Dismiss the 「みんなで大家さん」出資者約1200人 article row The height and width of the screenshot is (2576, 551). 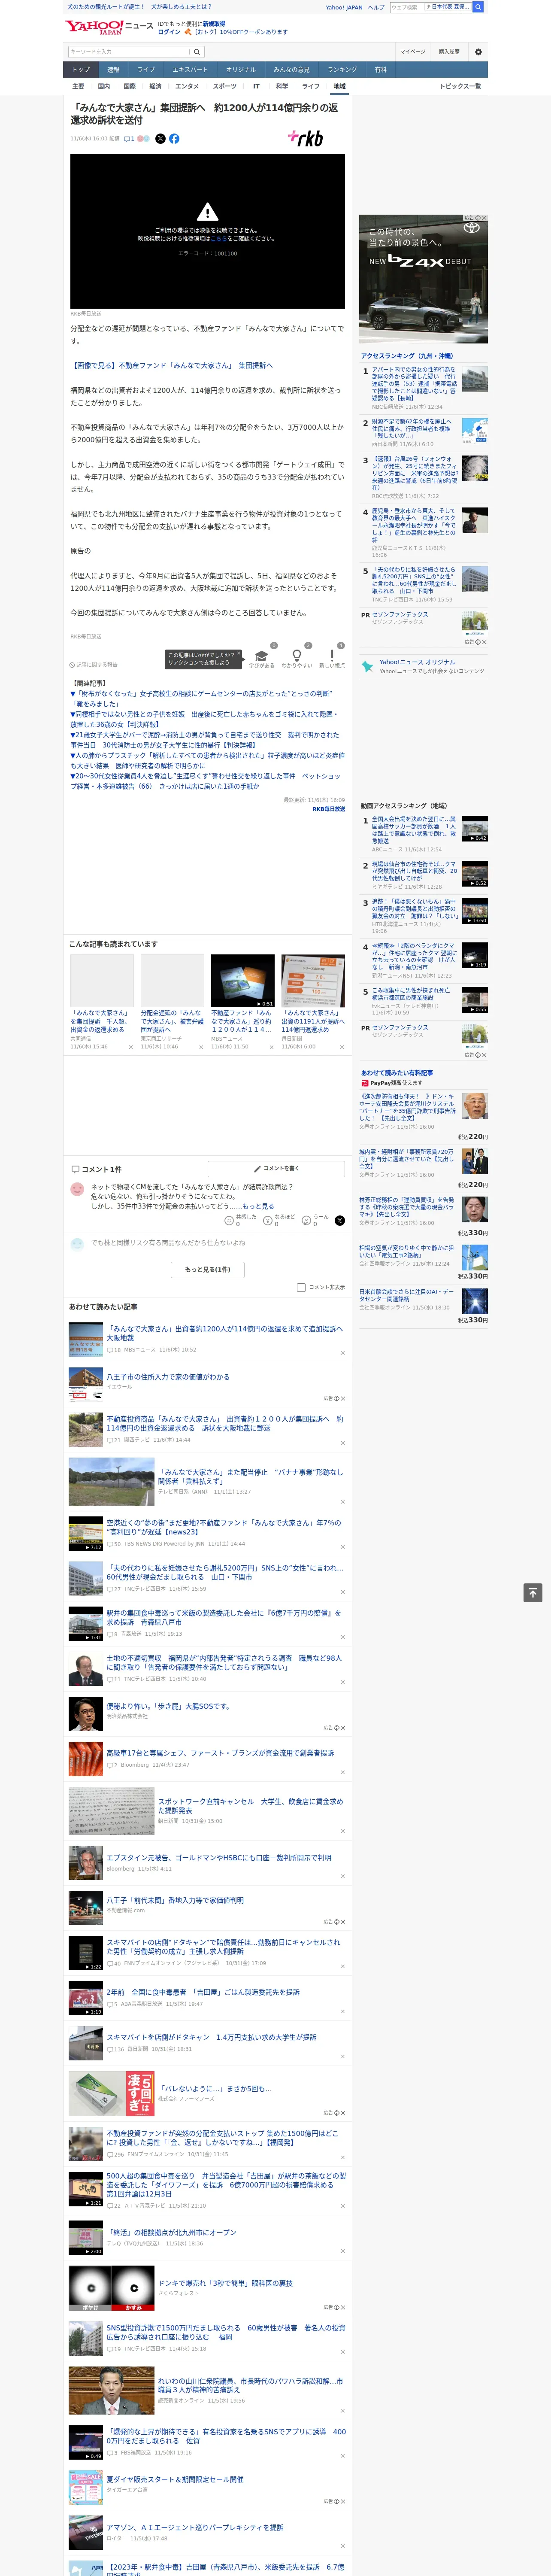tap(343, 1353)
